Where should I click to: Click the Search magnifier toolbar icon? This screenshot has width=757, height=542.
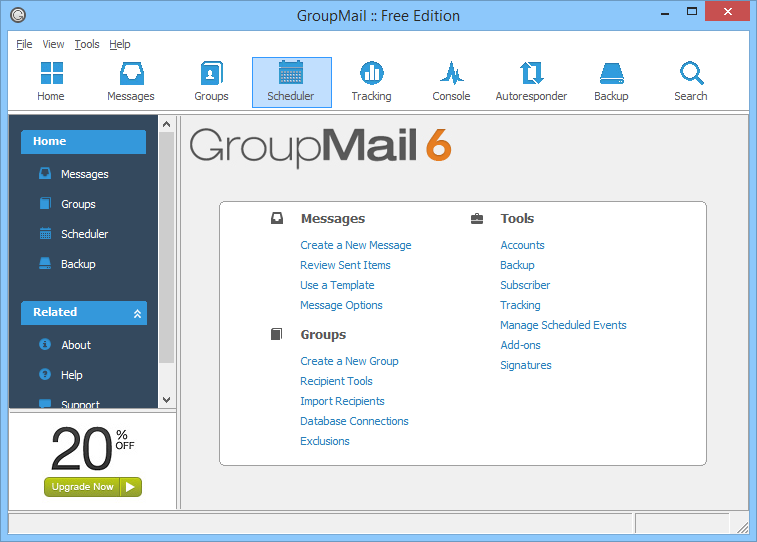pyautogui.click(x=691, y=73)
